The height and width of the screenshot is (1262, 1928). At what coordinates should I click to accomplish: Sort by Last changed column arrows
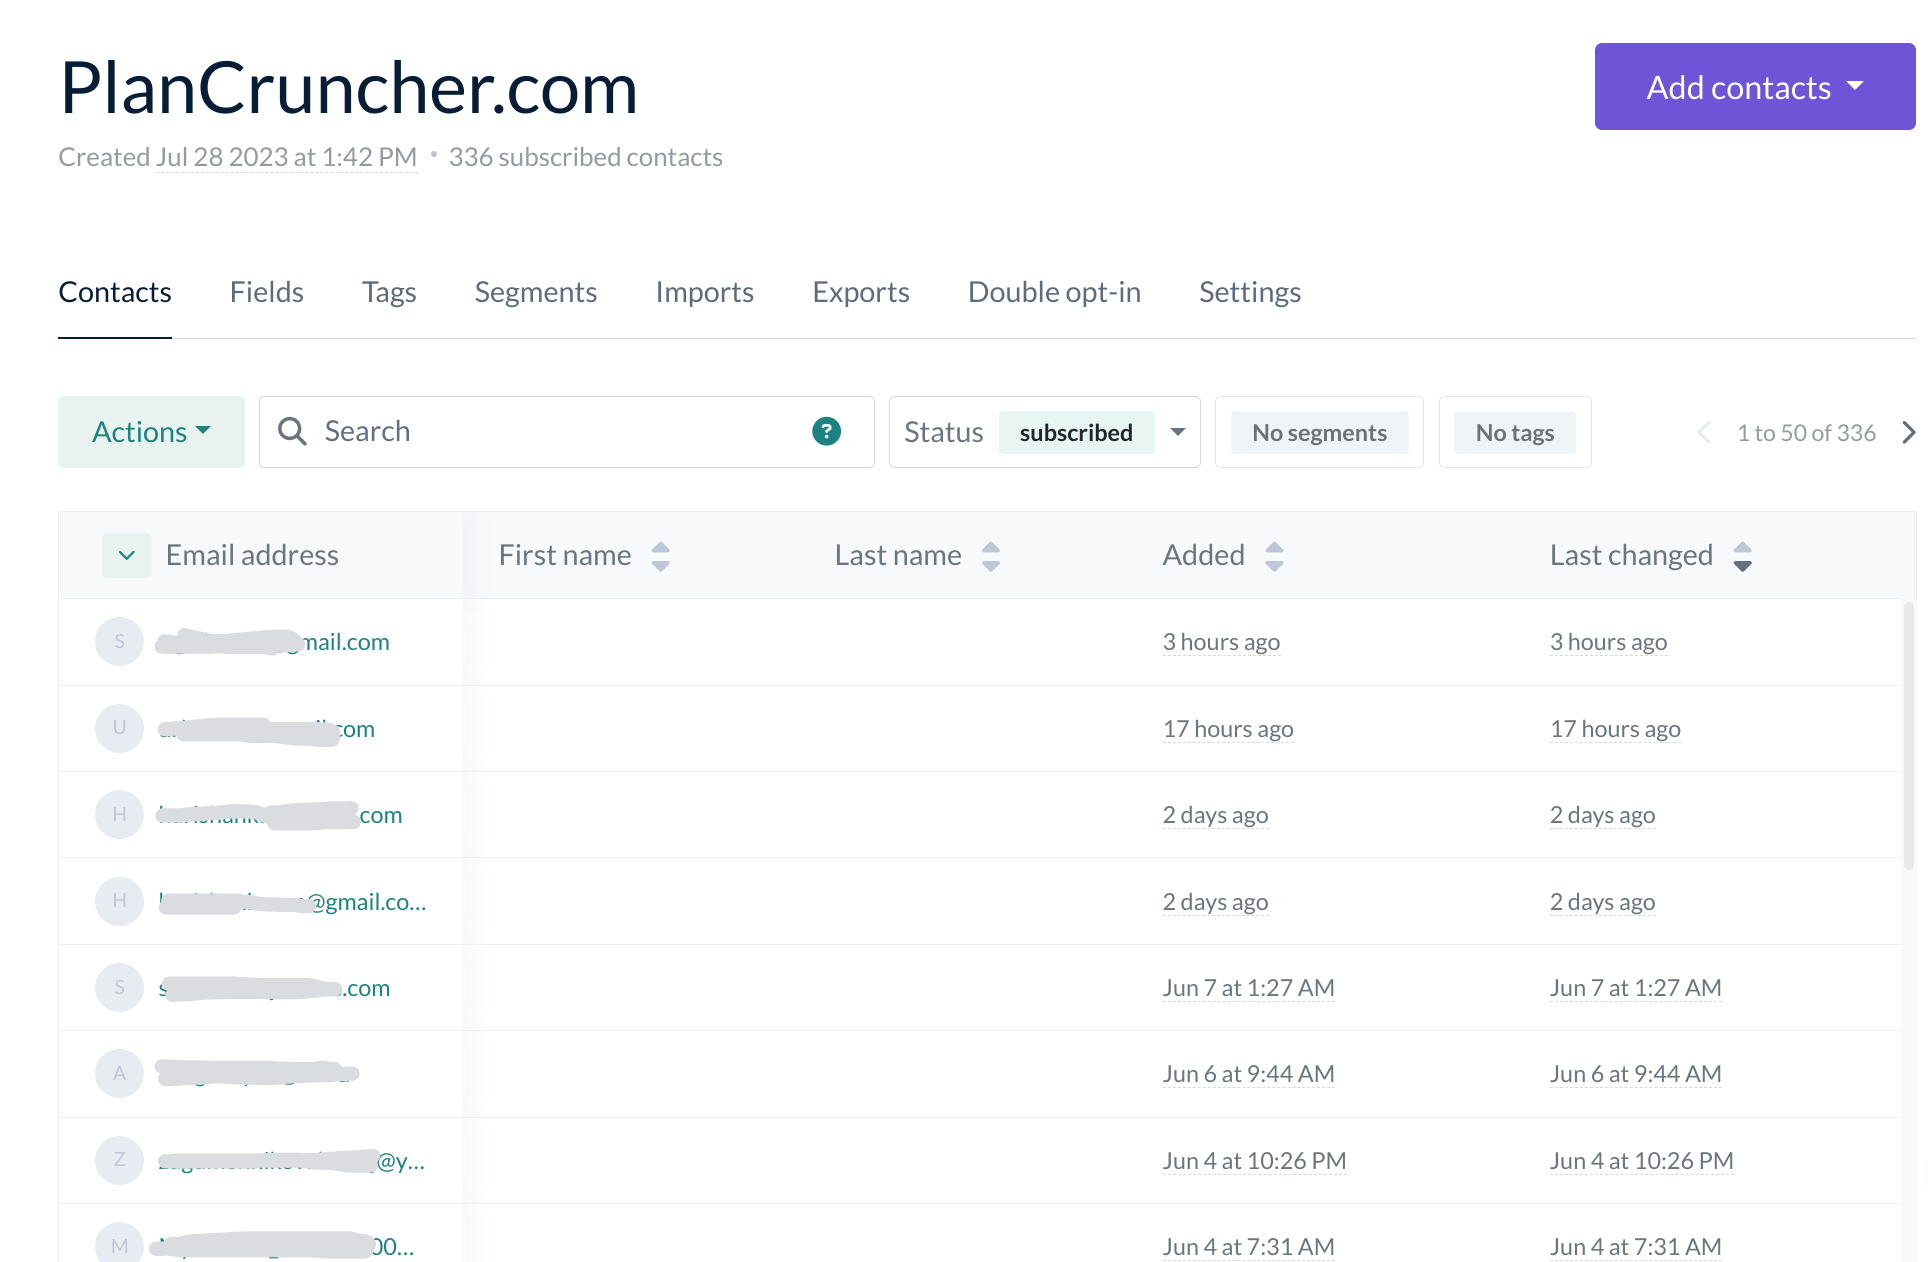[1742, 556]
